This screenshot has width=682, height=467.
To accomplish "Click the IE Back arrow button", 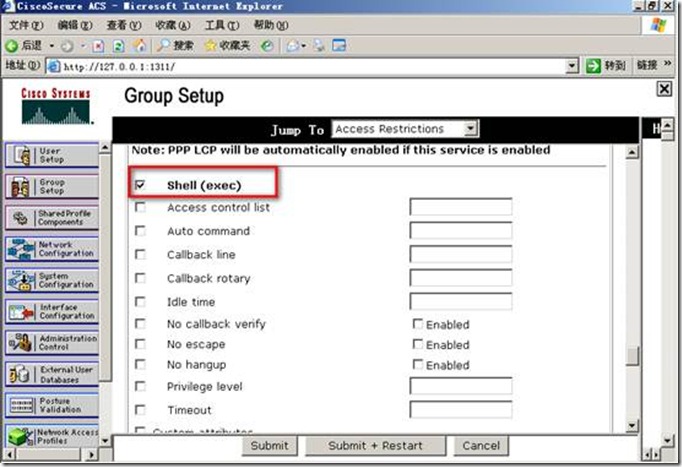I will pyautogui.click(x=24, y=45).
